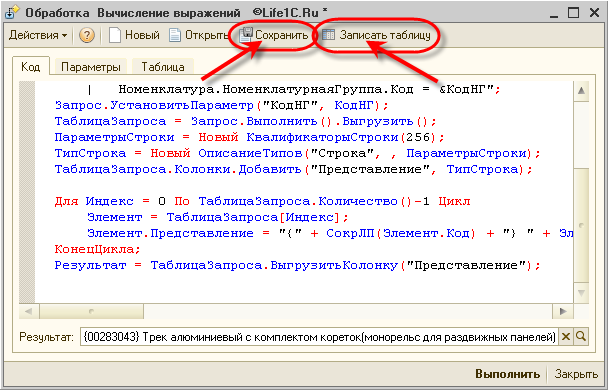
Task: Click the window system icon in title bar
Action: click(x=12, y=12)
